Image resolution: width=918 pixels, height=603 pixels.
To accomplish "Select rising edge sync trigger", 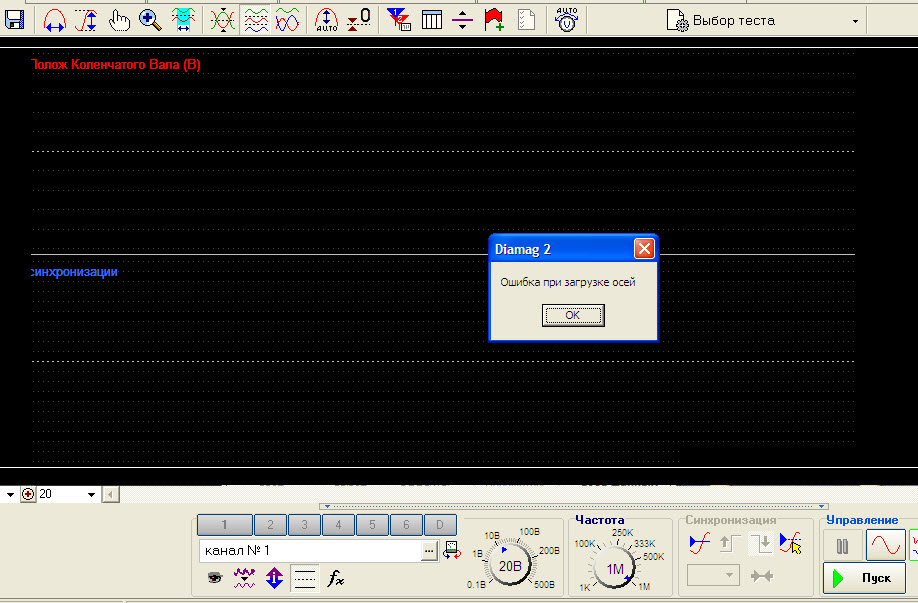I will point(729,543).
